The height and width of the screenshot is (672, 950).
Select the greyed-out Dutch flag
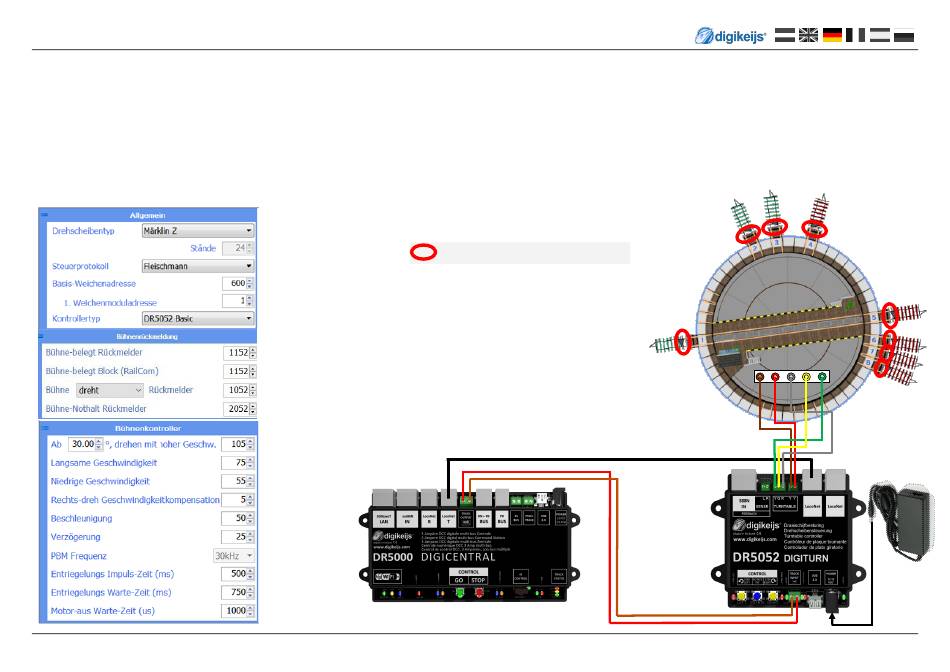[x=785, y=35]
